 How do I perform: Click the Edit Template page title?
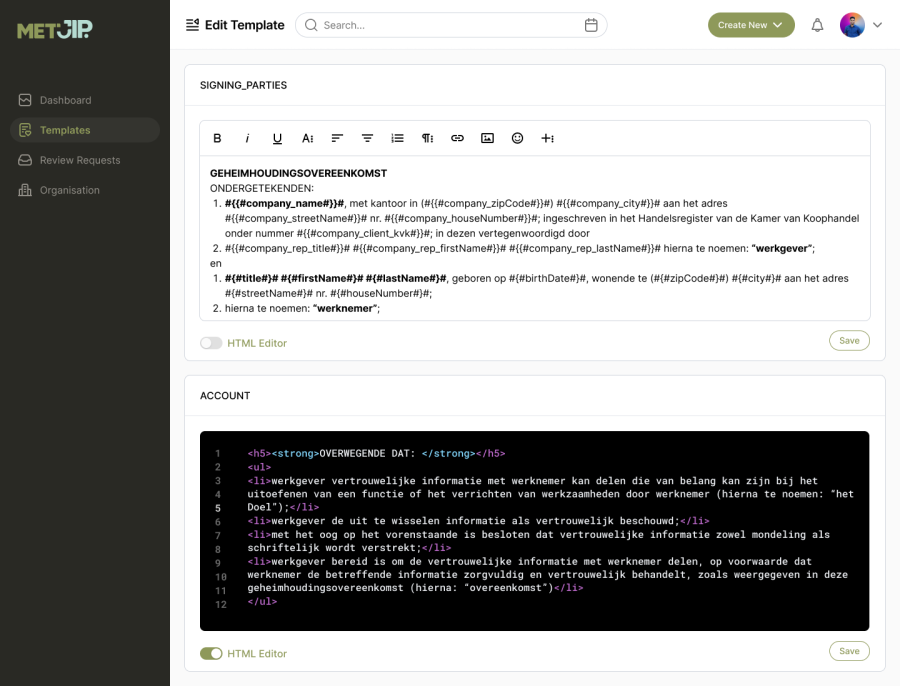[245, 25]
